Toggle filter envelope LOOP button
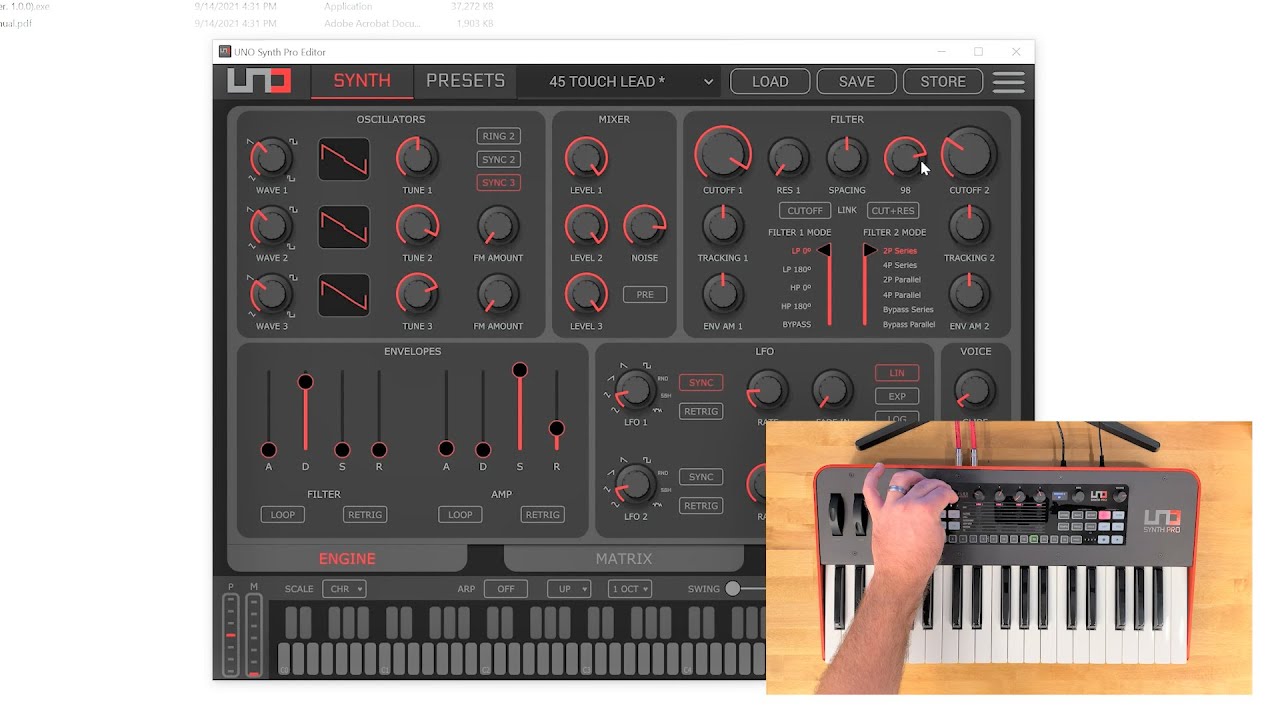 [283, 514]
